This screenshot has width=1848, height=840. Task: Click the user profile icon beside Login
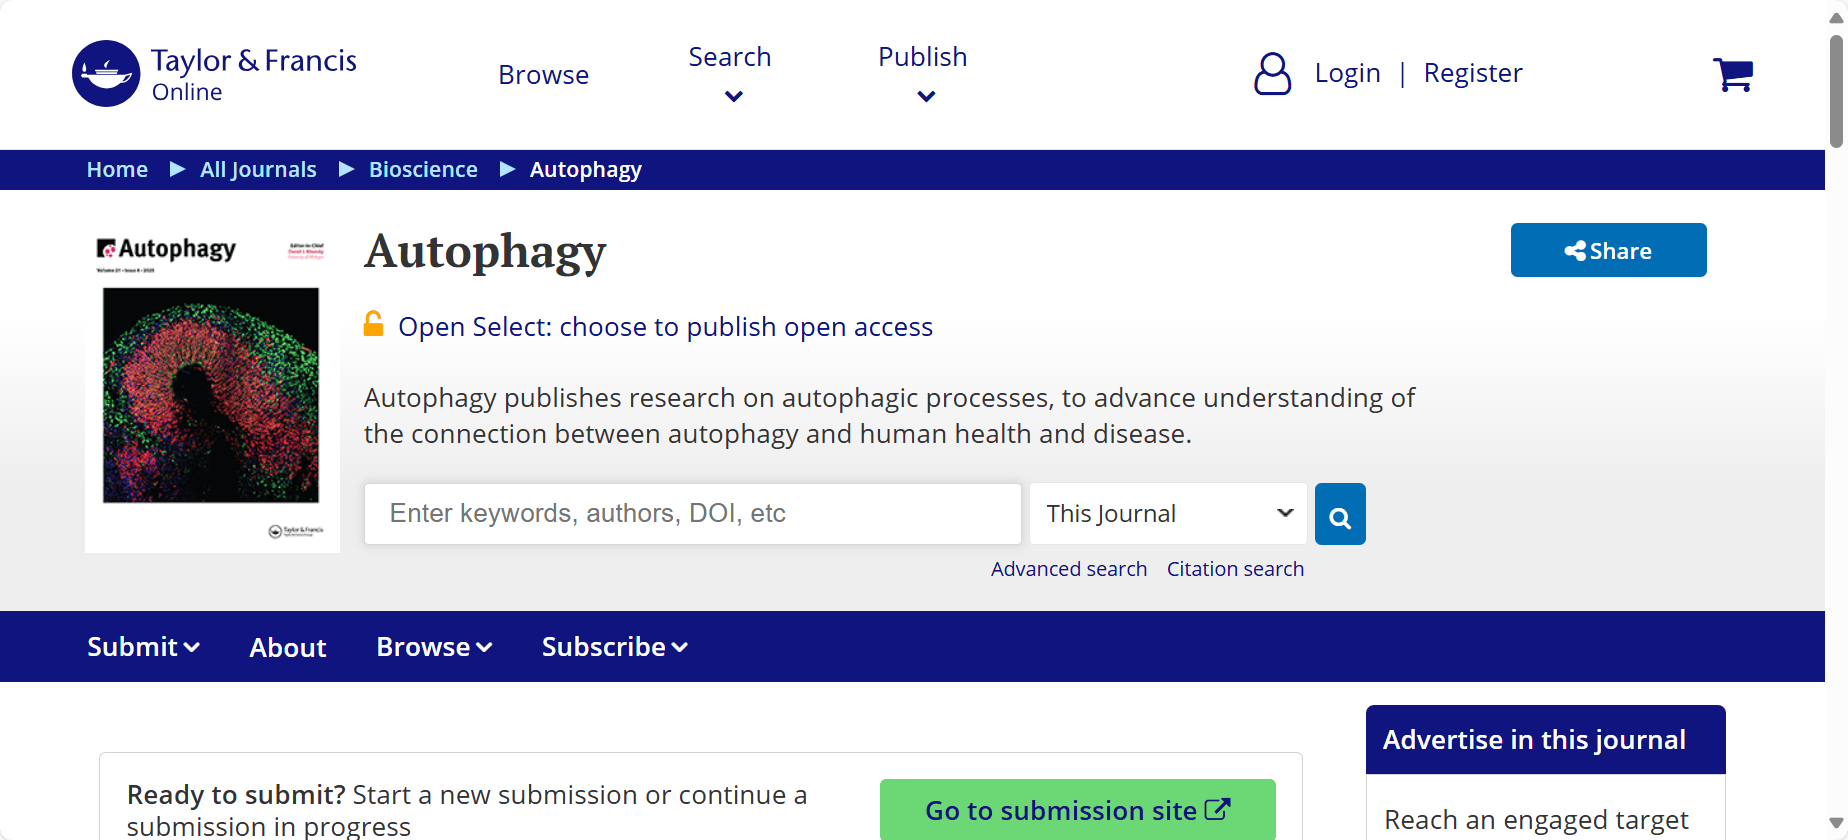1272,74
